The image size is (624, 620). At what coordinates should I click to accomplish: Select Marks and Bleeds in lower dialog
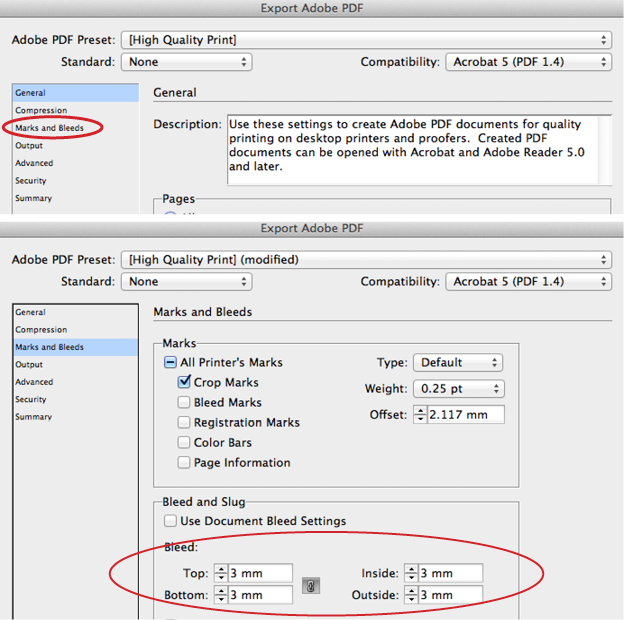[x=76, y=347]
